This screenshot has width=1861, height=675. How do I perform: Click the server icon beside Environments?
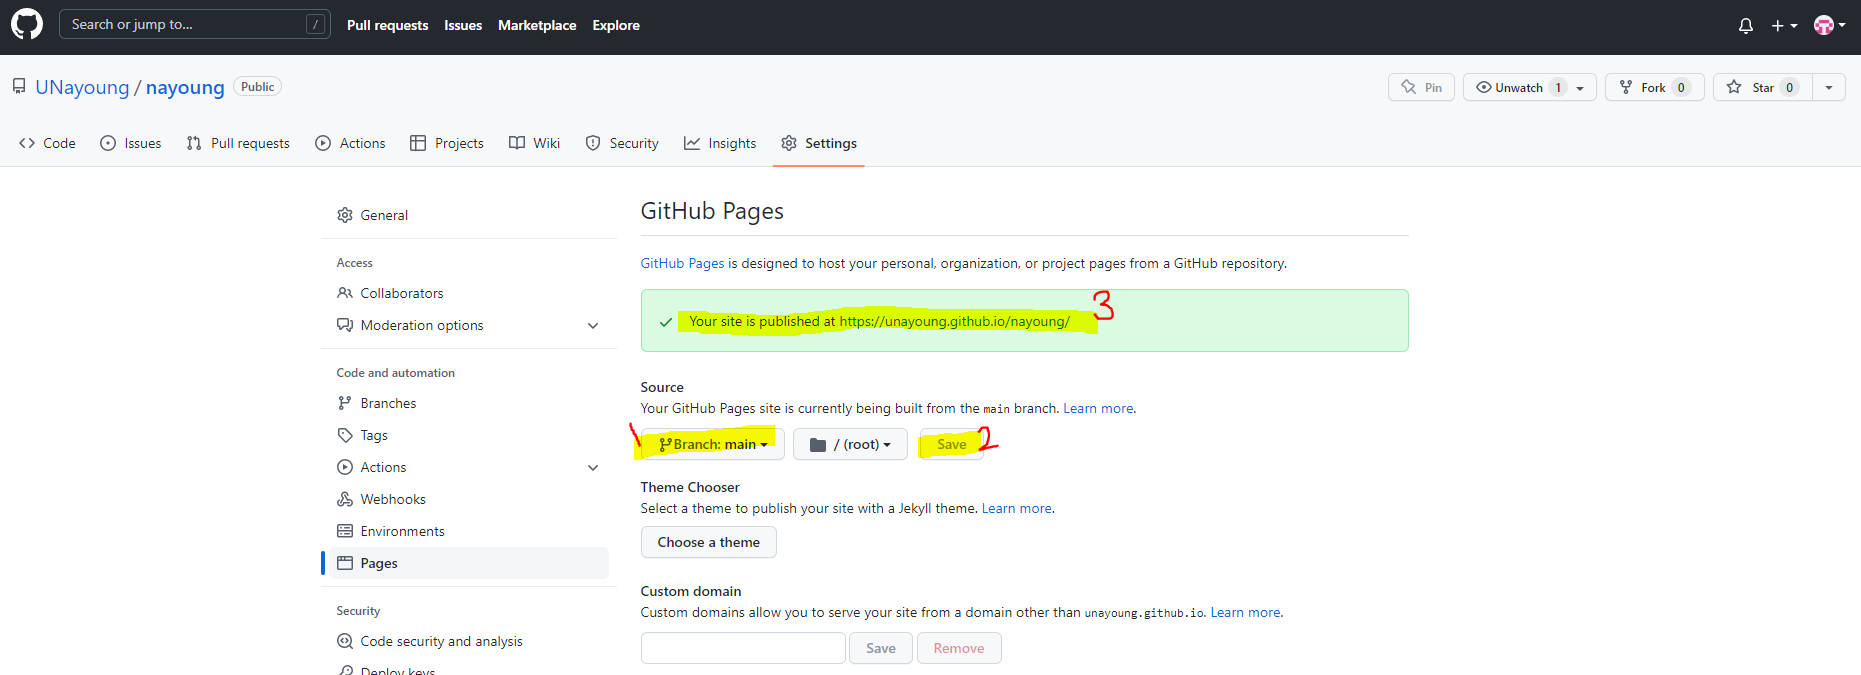(x=345, y=531)
